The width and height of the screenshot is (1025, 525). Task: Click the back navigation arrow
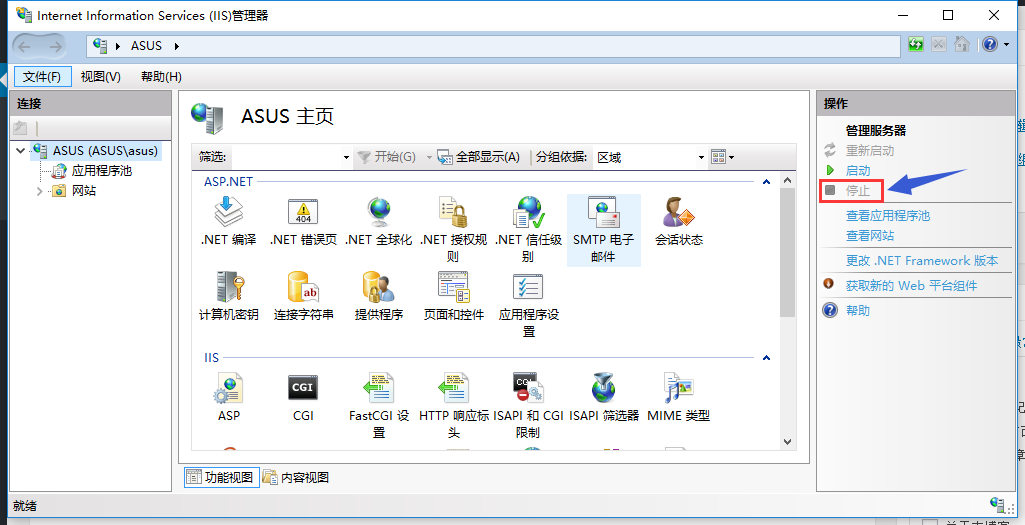[x=25, y=46]
